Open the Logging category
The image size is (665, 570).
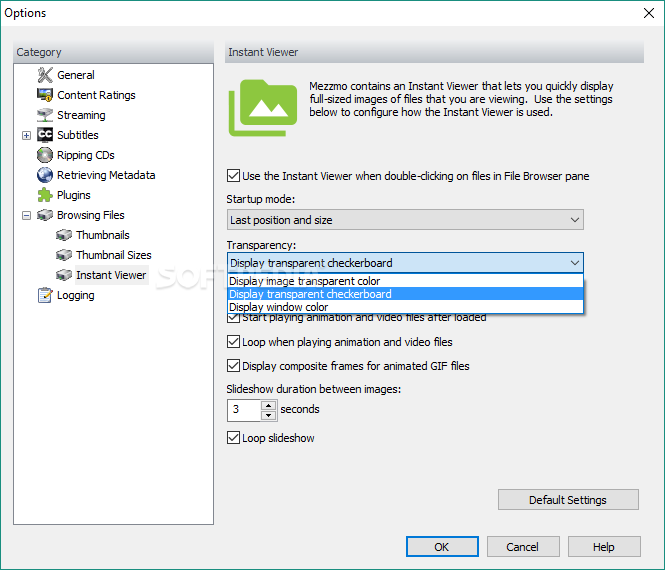76,295
